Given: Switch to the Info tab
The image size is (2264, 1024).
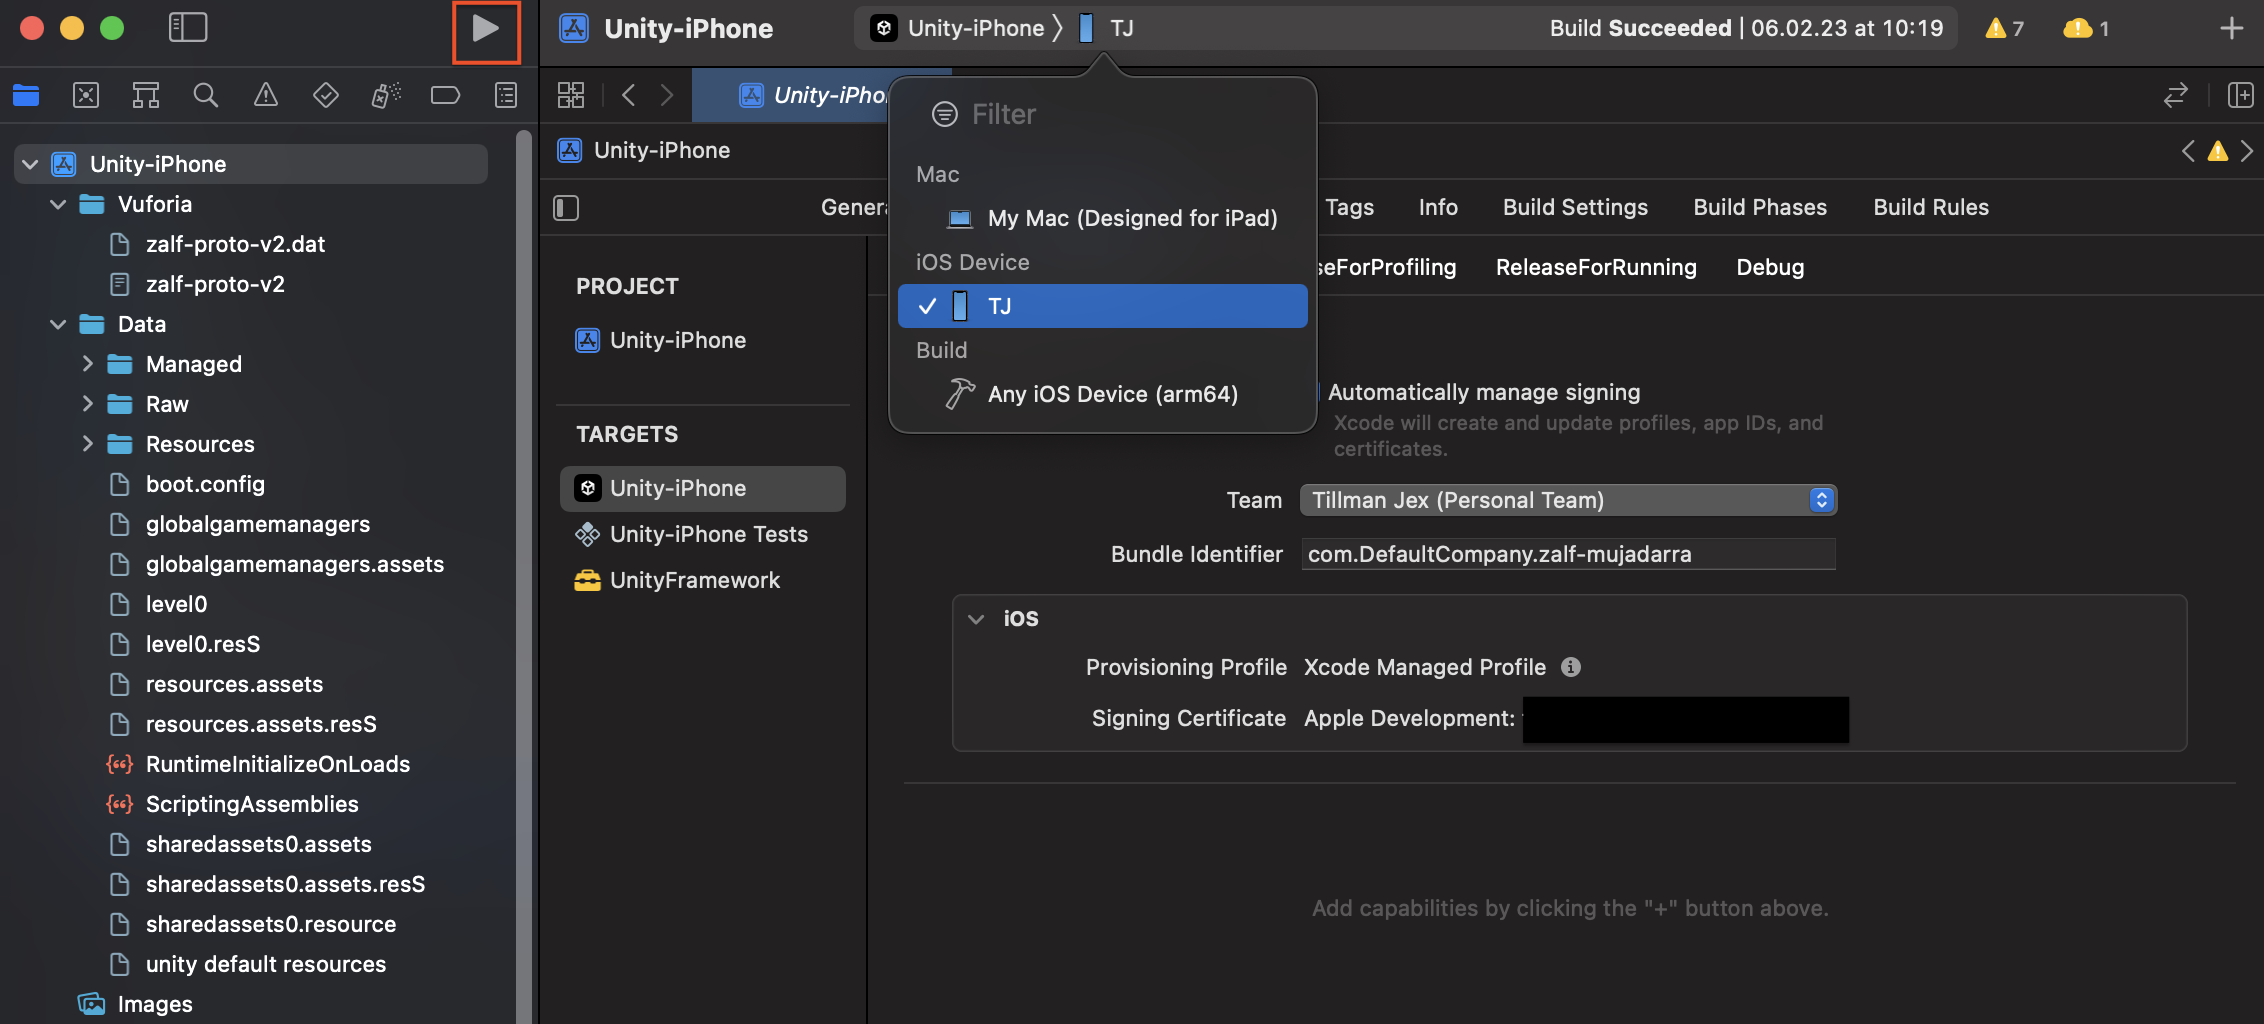Looking at the screenshot, I should point(1438,207).
